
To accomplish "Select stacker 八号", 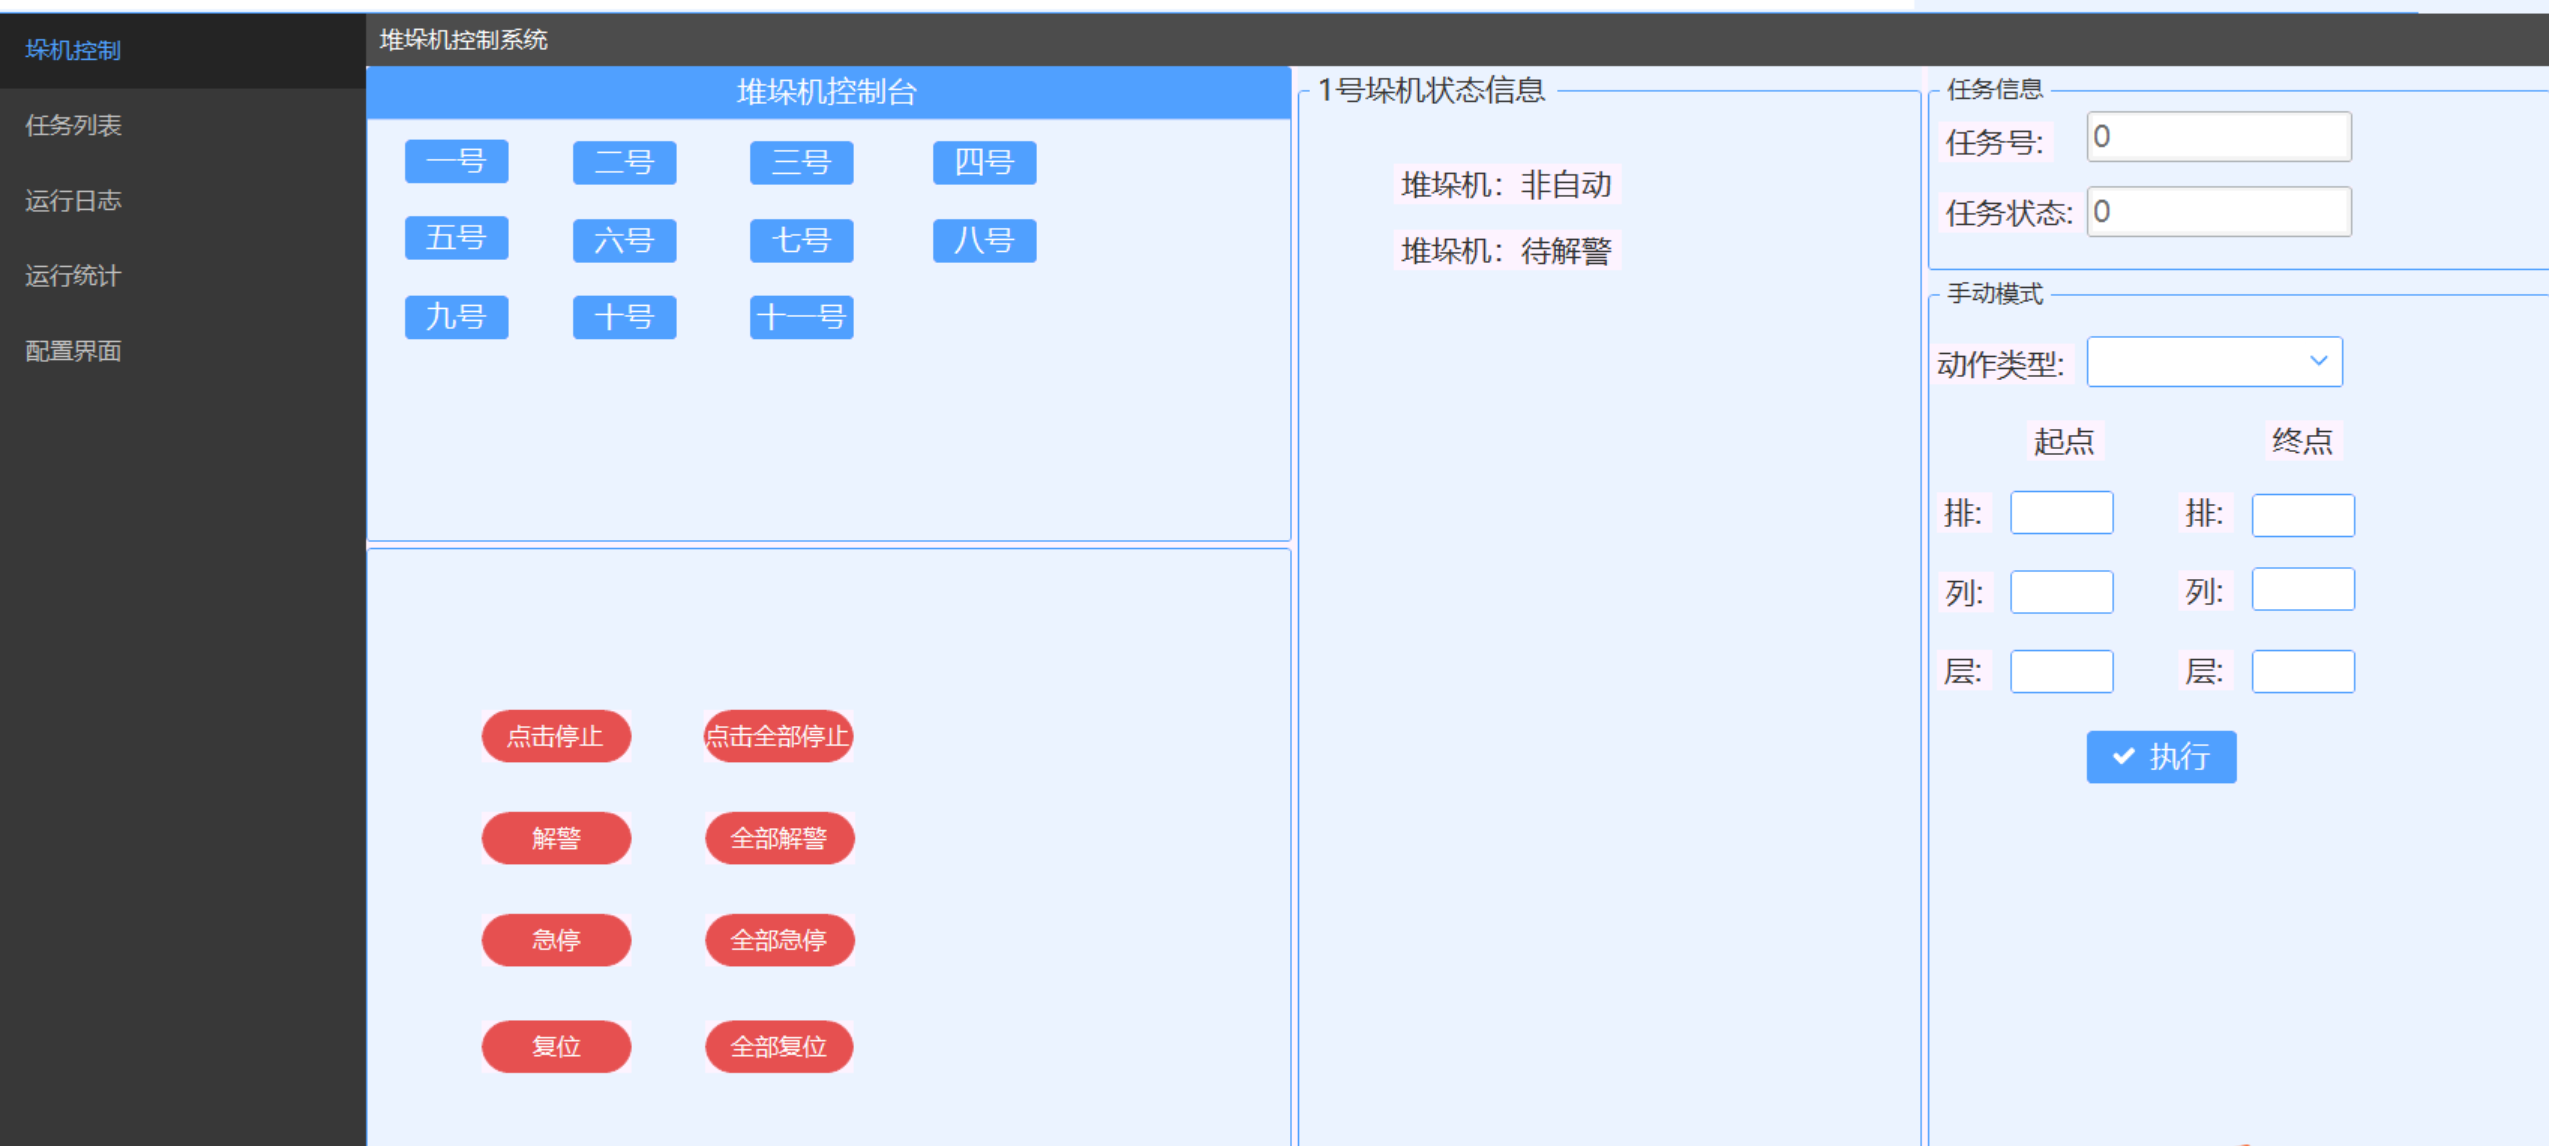I will pos(985,241).
